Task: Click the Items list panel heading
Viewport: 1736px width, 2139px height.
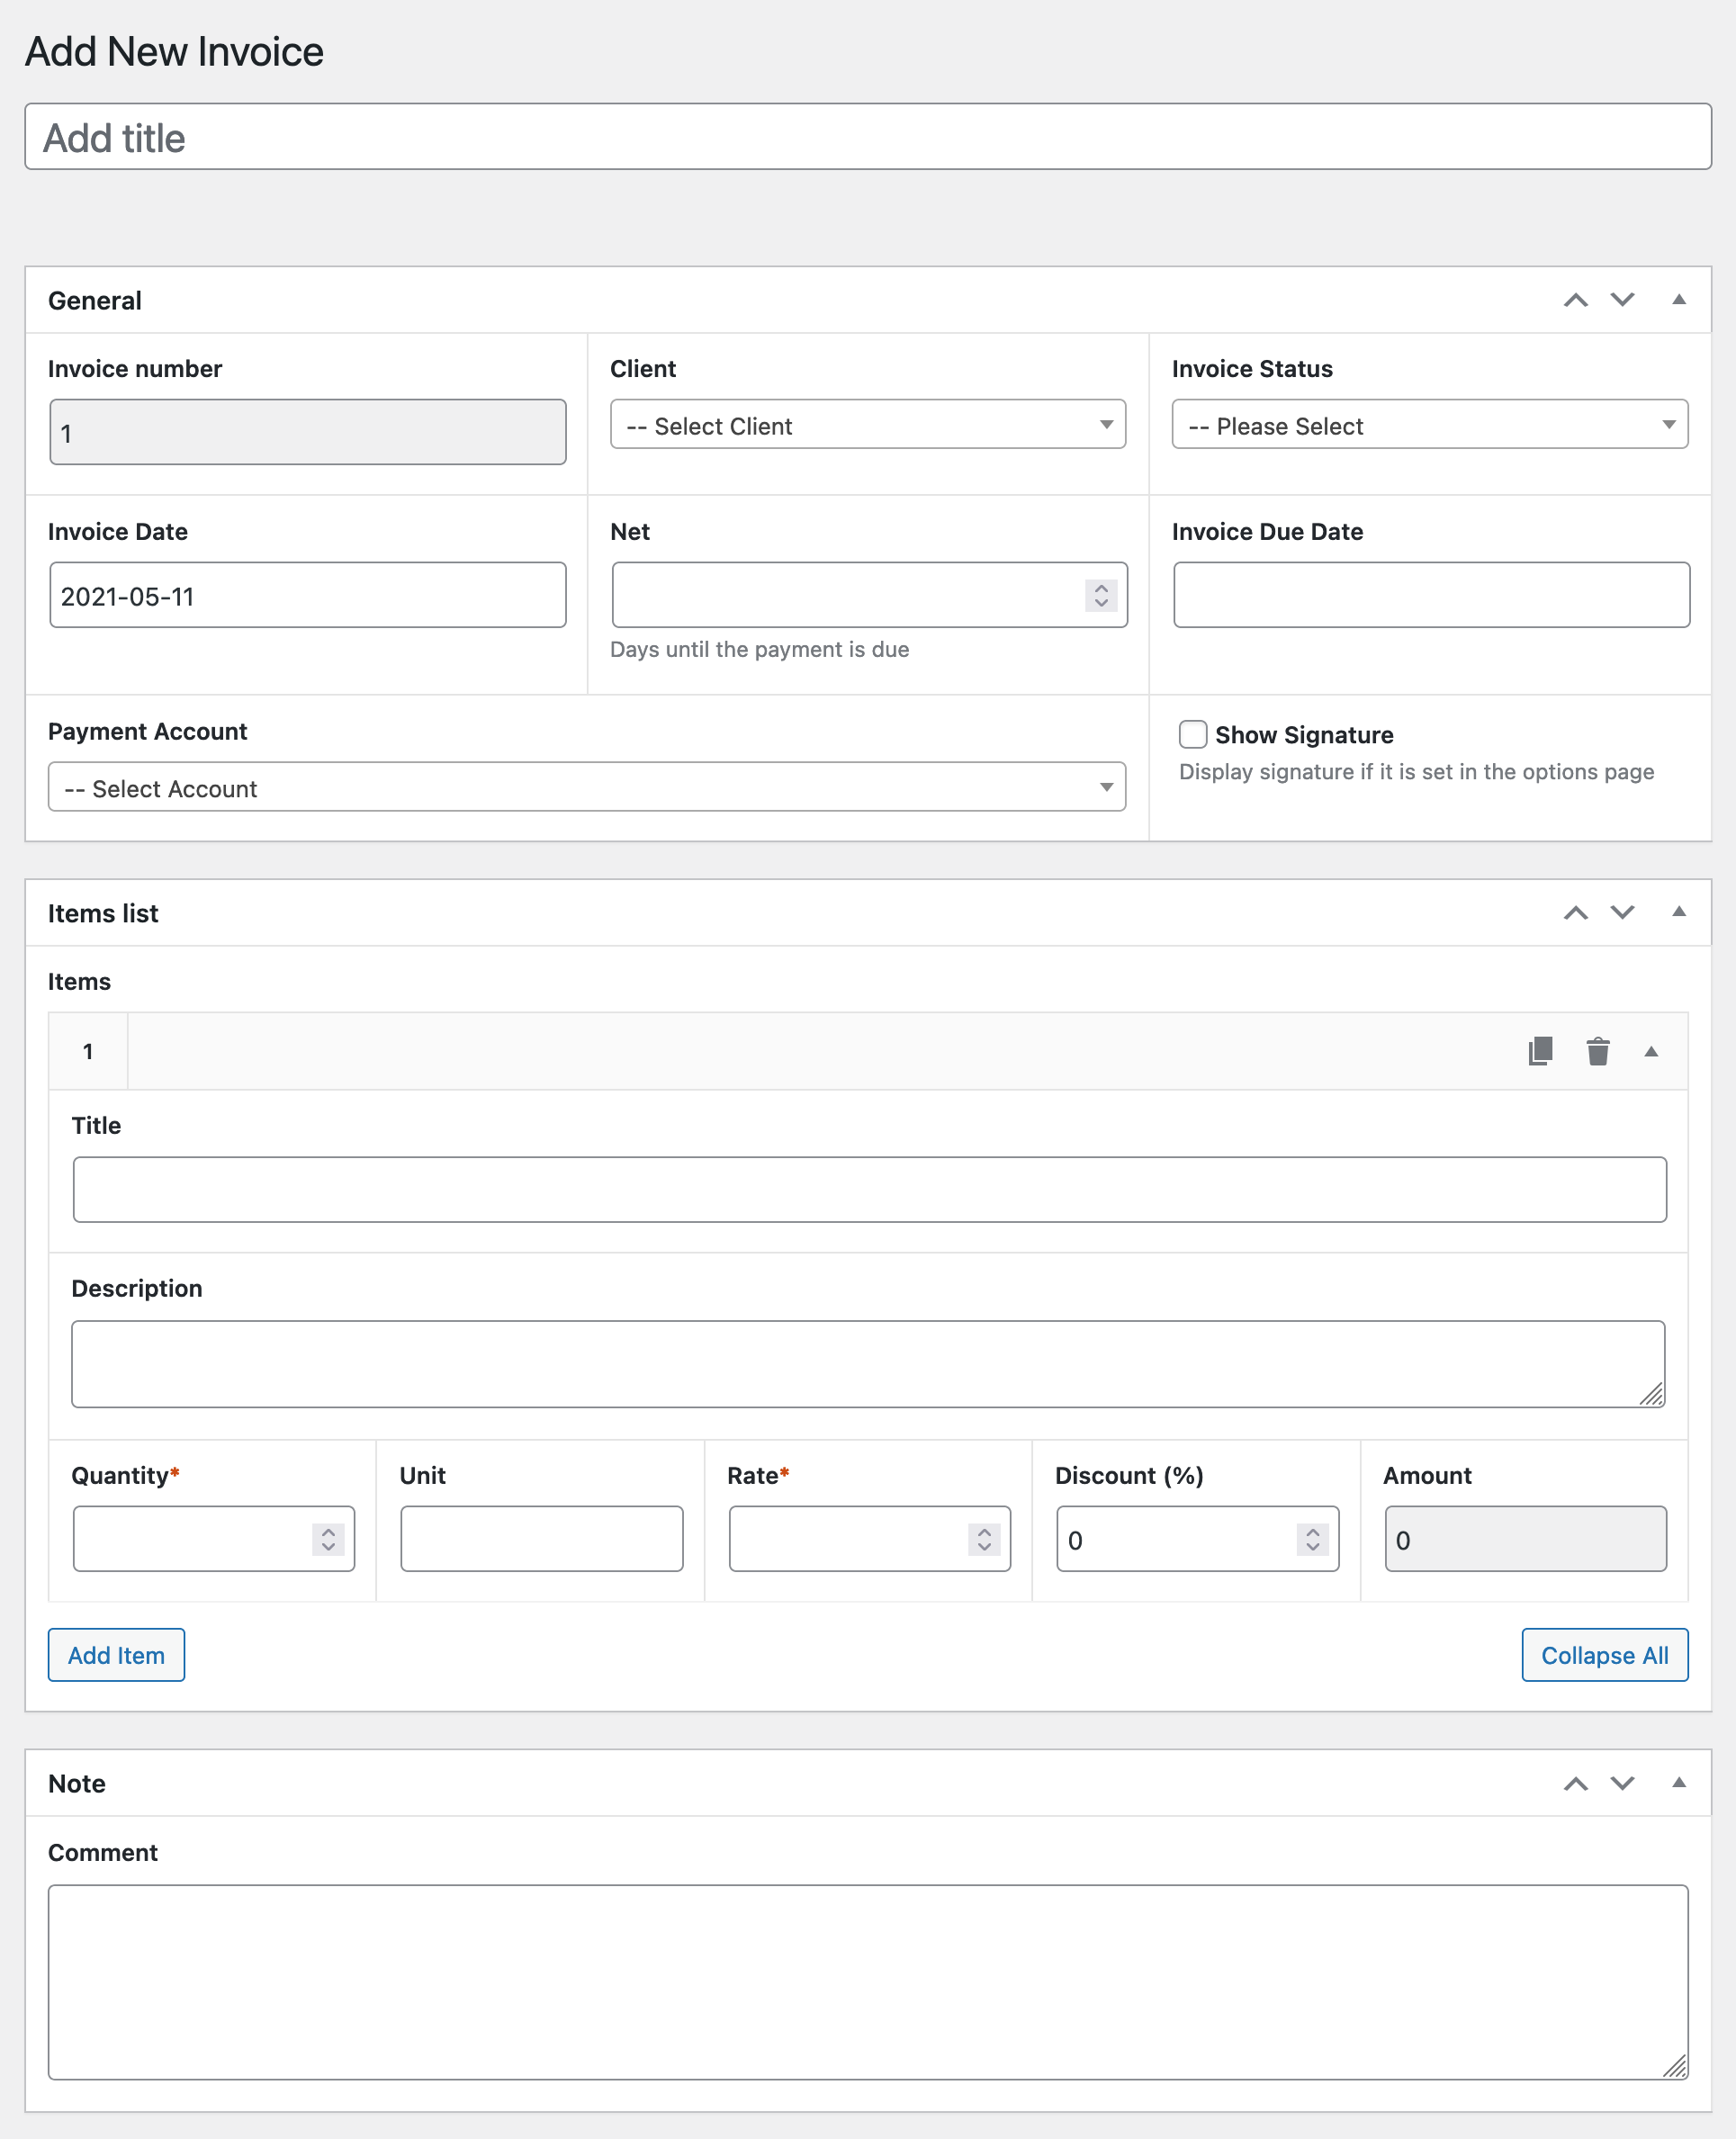Action: click(103, 913)
